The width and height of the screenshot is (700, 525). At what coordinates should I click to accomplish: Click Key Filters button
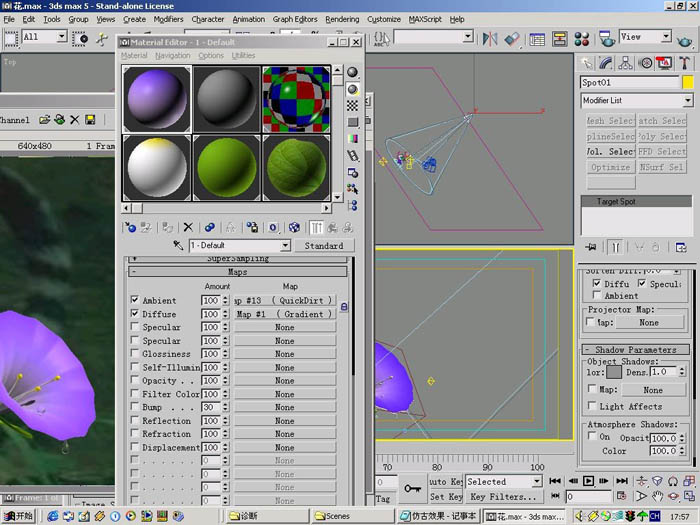[x=503, y=496]
